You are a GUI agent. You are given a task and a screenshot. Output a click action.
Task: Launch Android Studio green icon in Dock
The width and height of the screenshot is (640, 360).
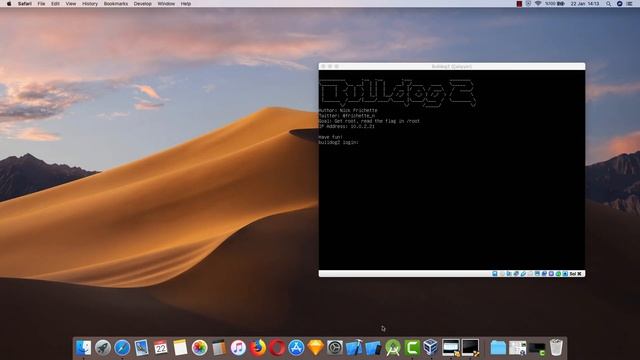(x=393, y=348)
